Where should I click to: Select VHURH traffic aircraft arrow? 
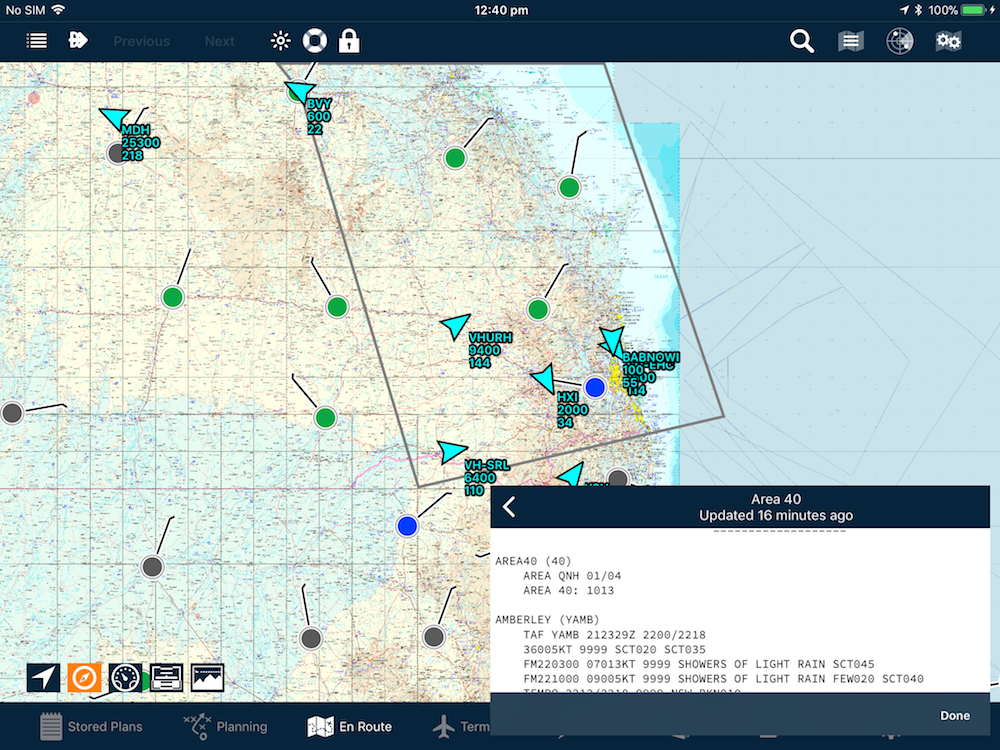pyautogui.click(x=455, y=325)
